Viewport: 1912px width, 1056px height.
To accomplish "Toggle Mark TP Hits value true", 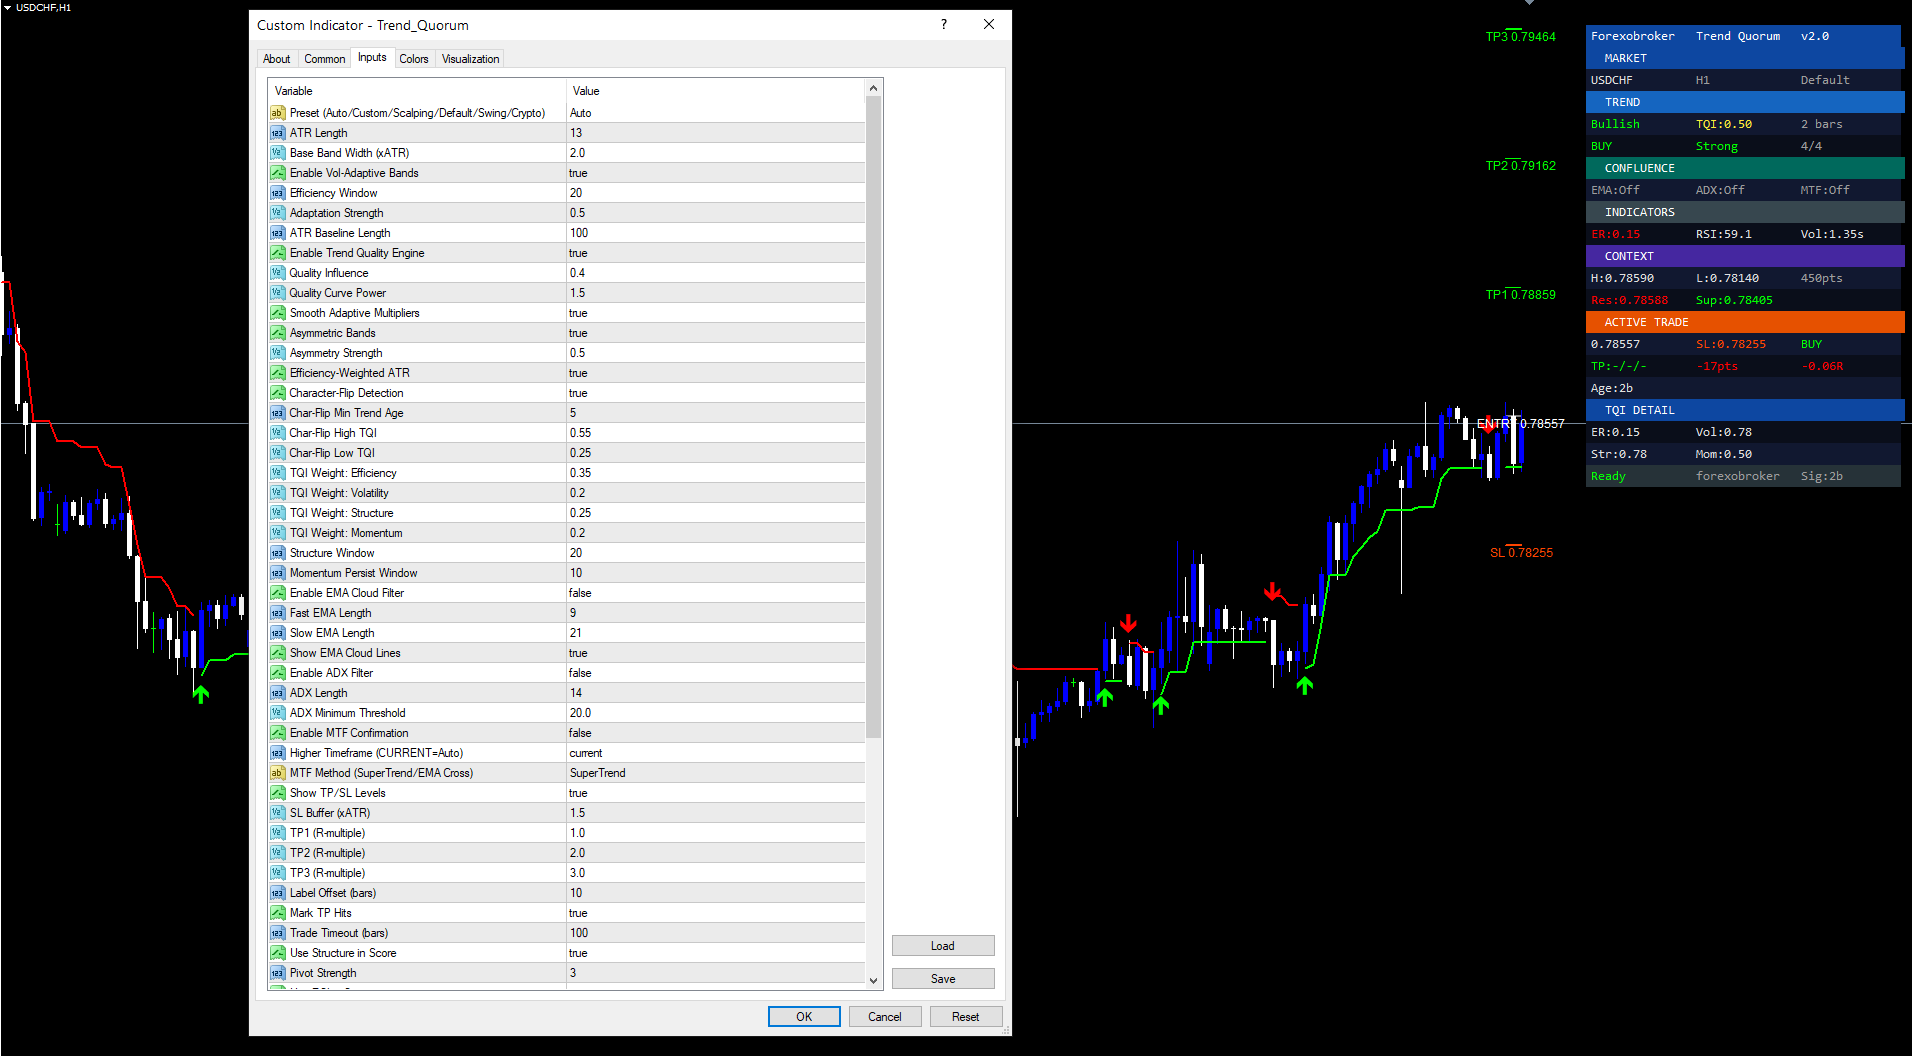I will [x=715, y=913].
